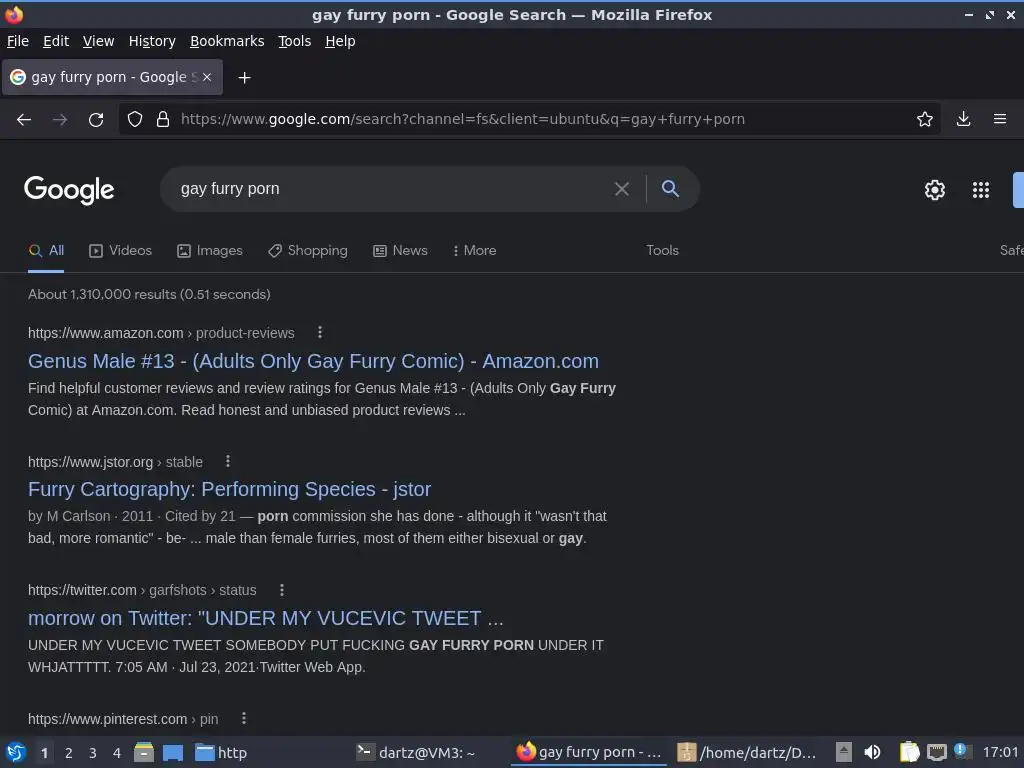Open the tracking protection shield
Screen dimensions: 1024x768
tap(135, 120)
